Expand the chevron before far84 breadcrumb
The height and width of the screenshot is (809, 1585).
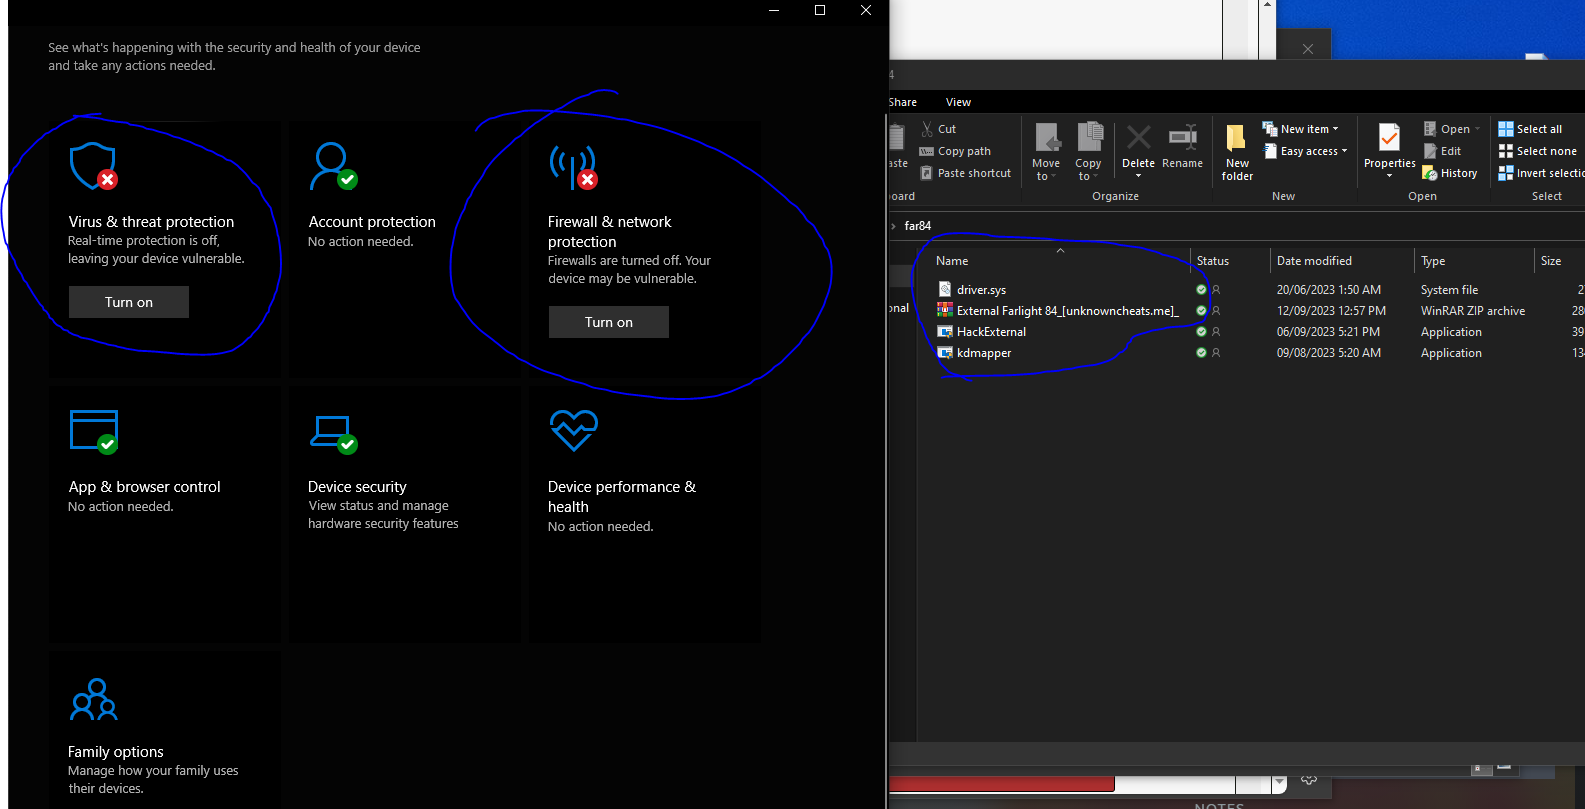[893, 226]
